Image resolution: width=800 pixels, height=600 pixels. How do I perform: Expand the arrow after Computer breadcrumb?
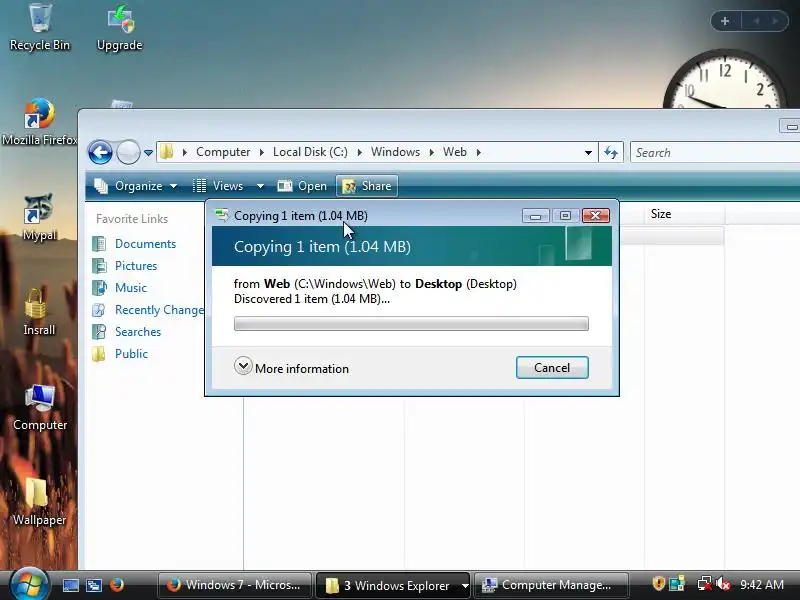[x=262, y=153]
